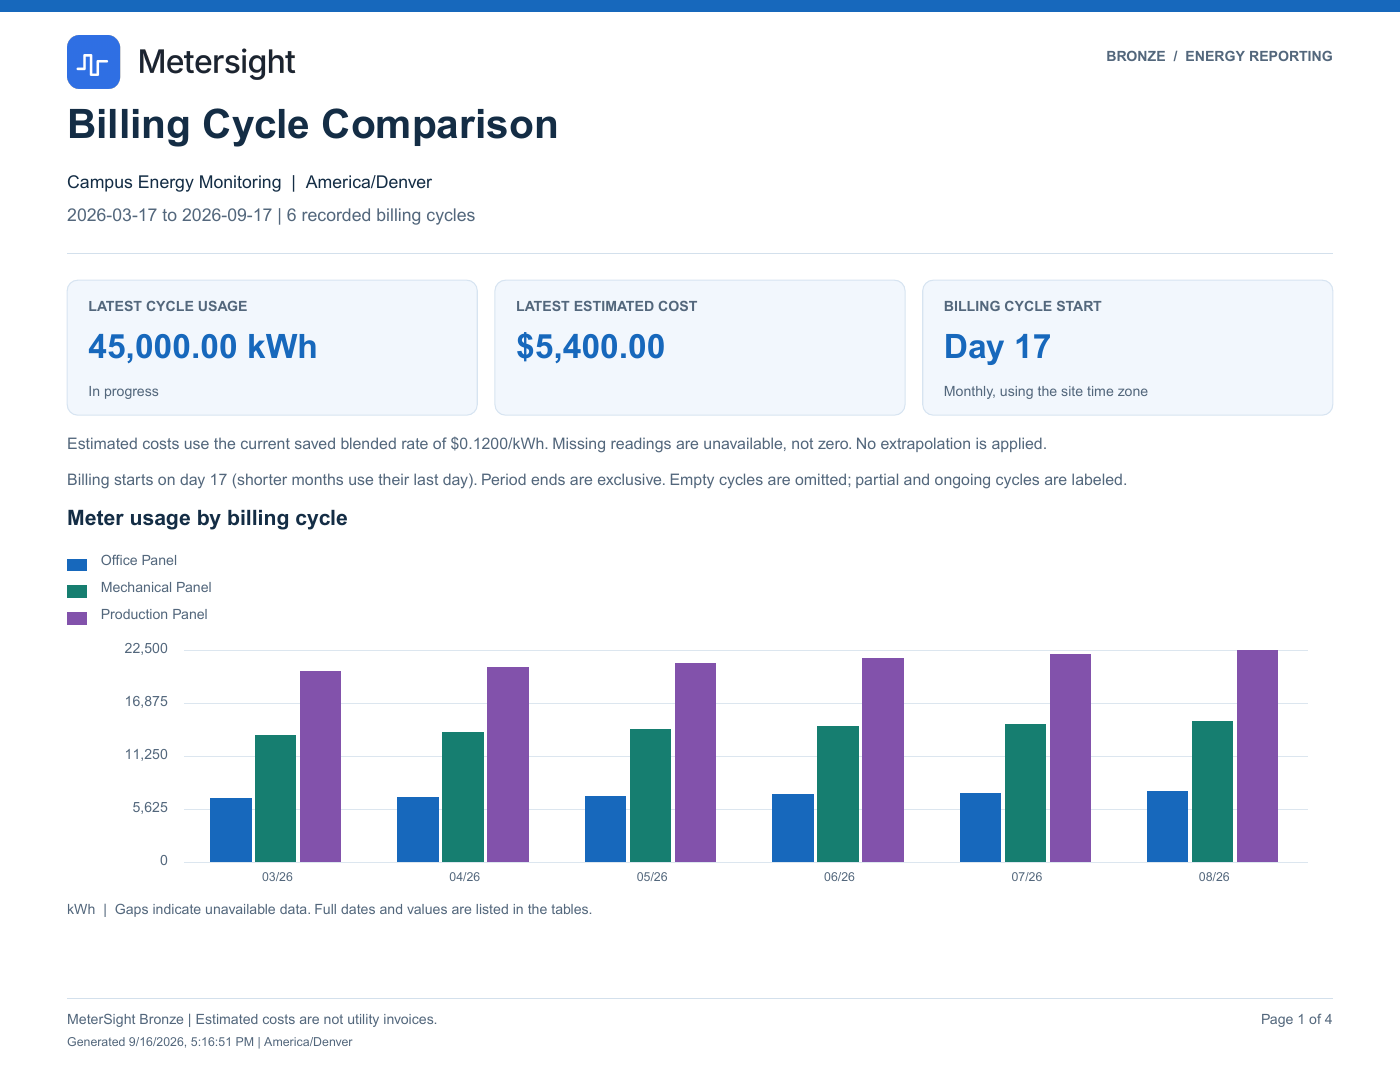Click the Billing Cycle Start label
Image resolution: width=1400 pixels, height=1082 pixels.
point(1022,306)
